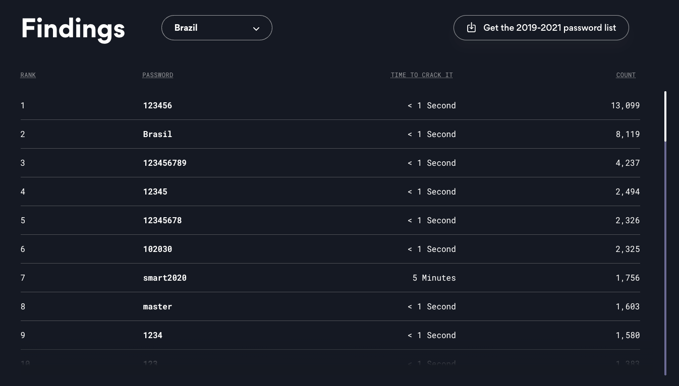Click the 12345 password entry
The width and height of the screenshot is (679, 386).
tap(155, 191)
